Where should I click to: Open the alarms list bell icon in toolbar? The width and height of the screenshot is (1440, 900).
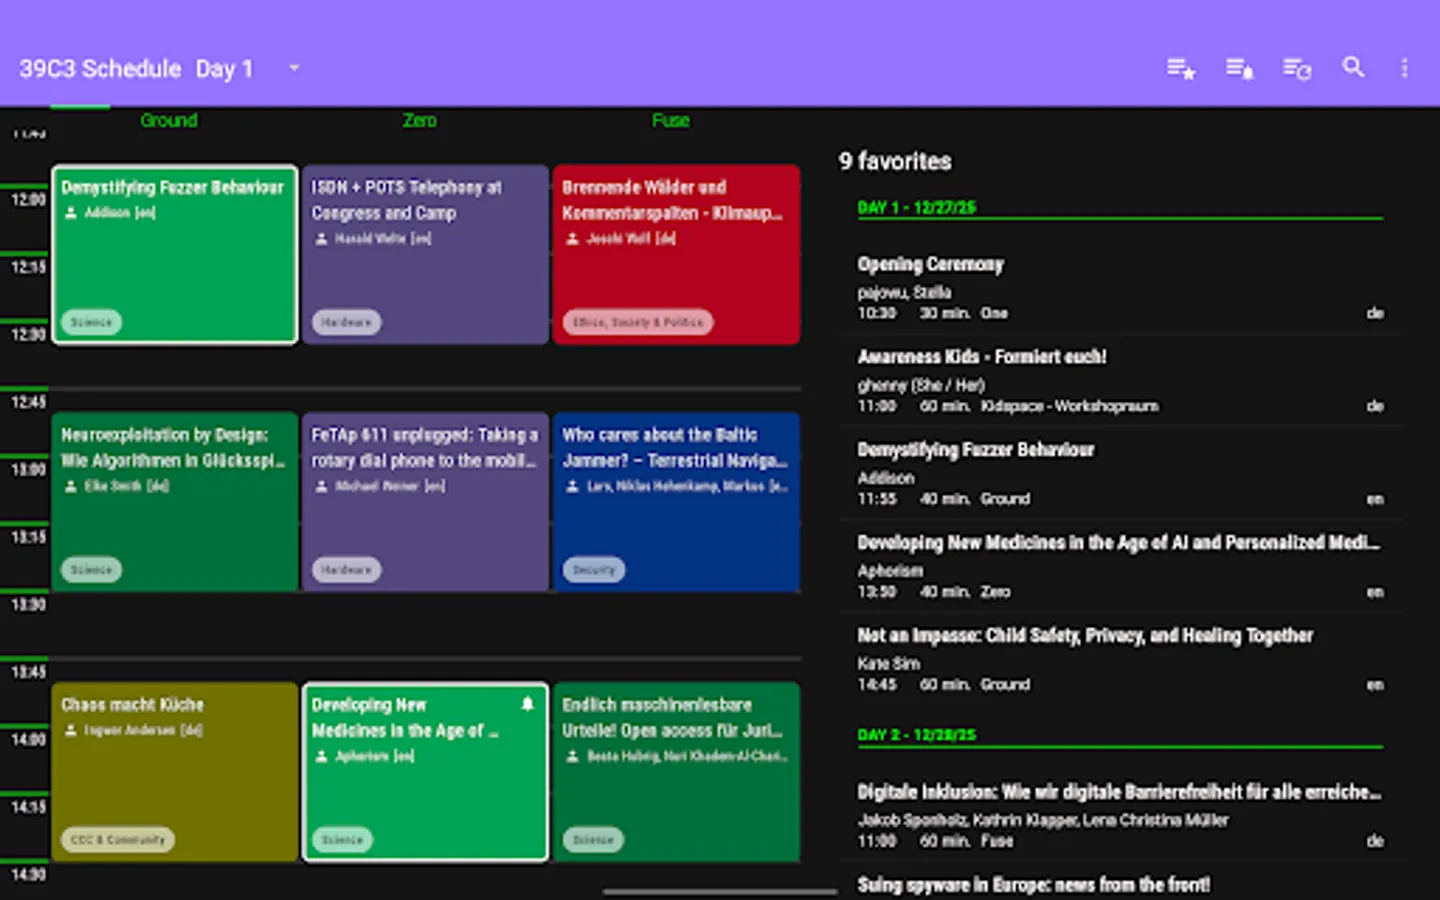tap(1240, 68)
